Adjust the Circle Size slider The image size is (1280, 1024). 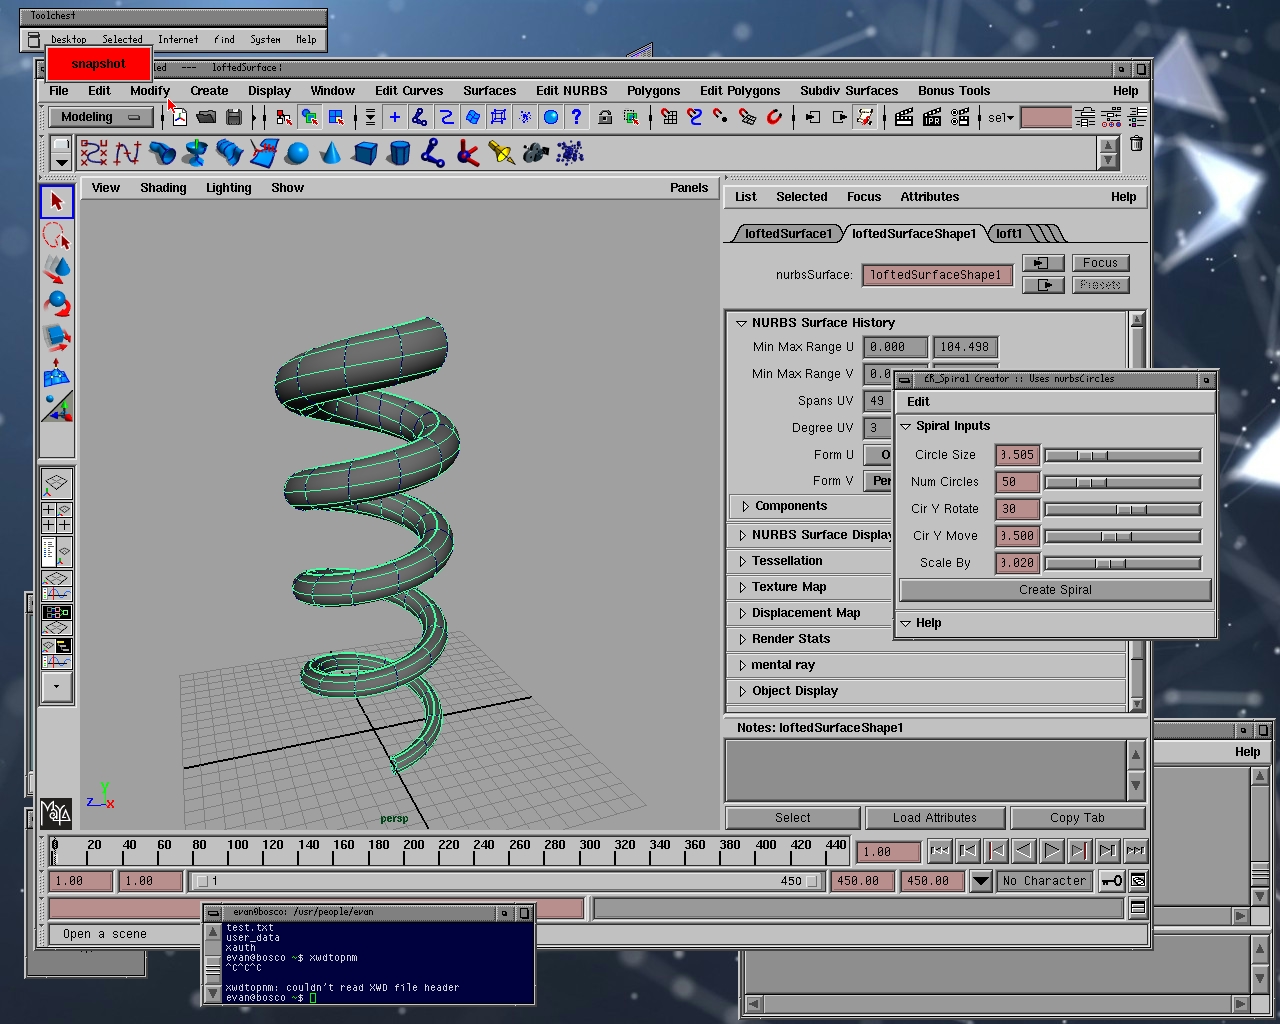[1093, 455]
